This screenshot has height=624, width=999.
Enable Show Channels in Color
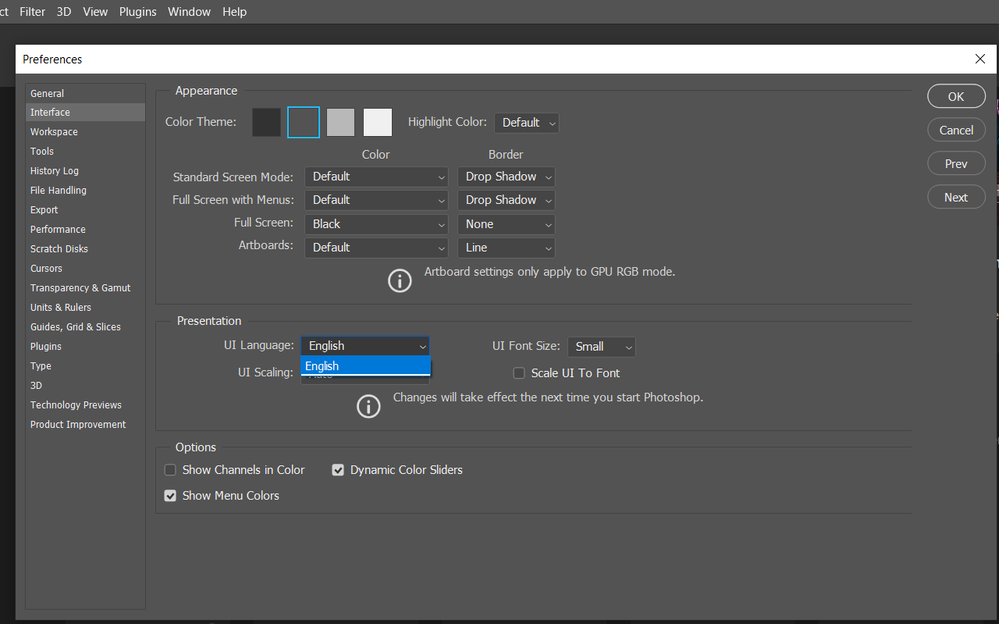point(170,470)
